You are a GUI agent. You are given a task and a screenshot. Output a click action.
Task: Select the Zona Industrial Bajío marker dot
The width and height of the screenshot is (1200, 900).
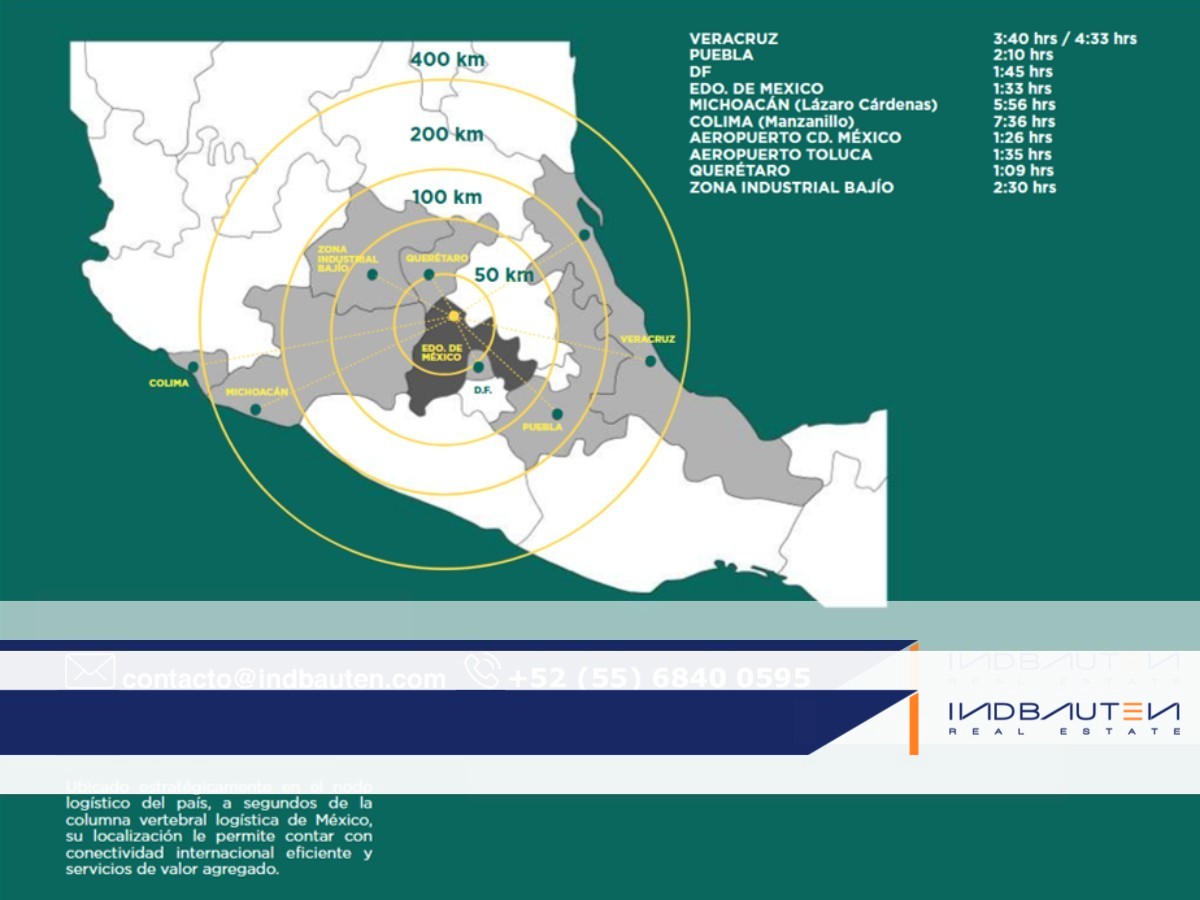click(x=372, y=274)
